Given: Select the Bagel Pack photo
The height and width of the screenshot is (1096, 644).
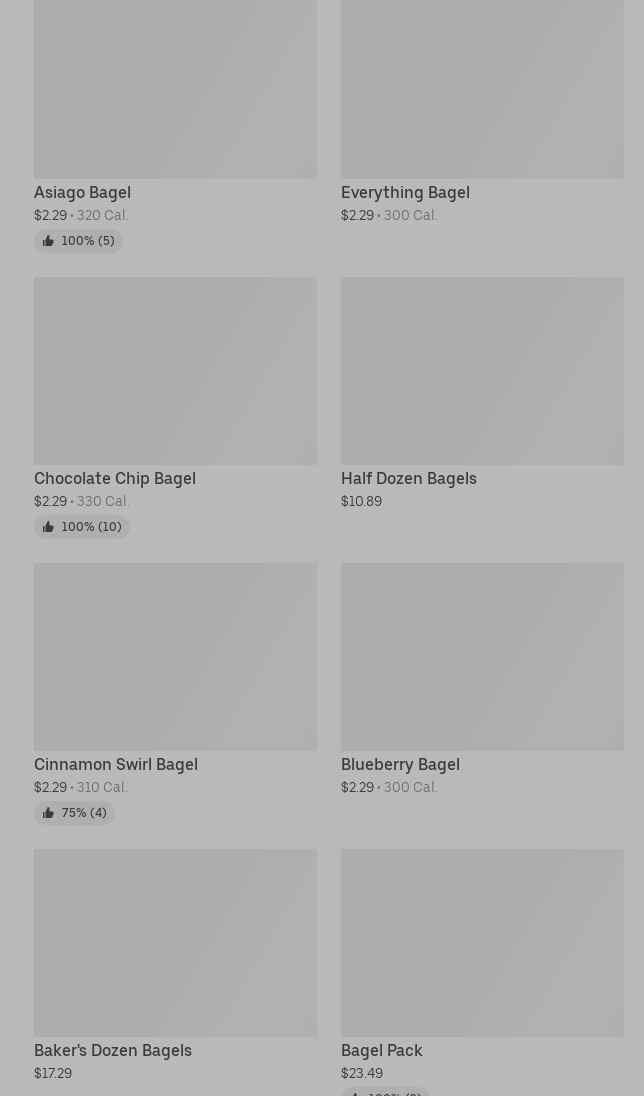Looking at the screenshot, I should point(482,943).
